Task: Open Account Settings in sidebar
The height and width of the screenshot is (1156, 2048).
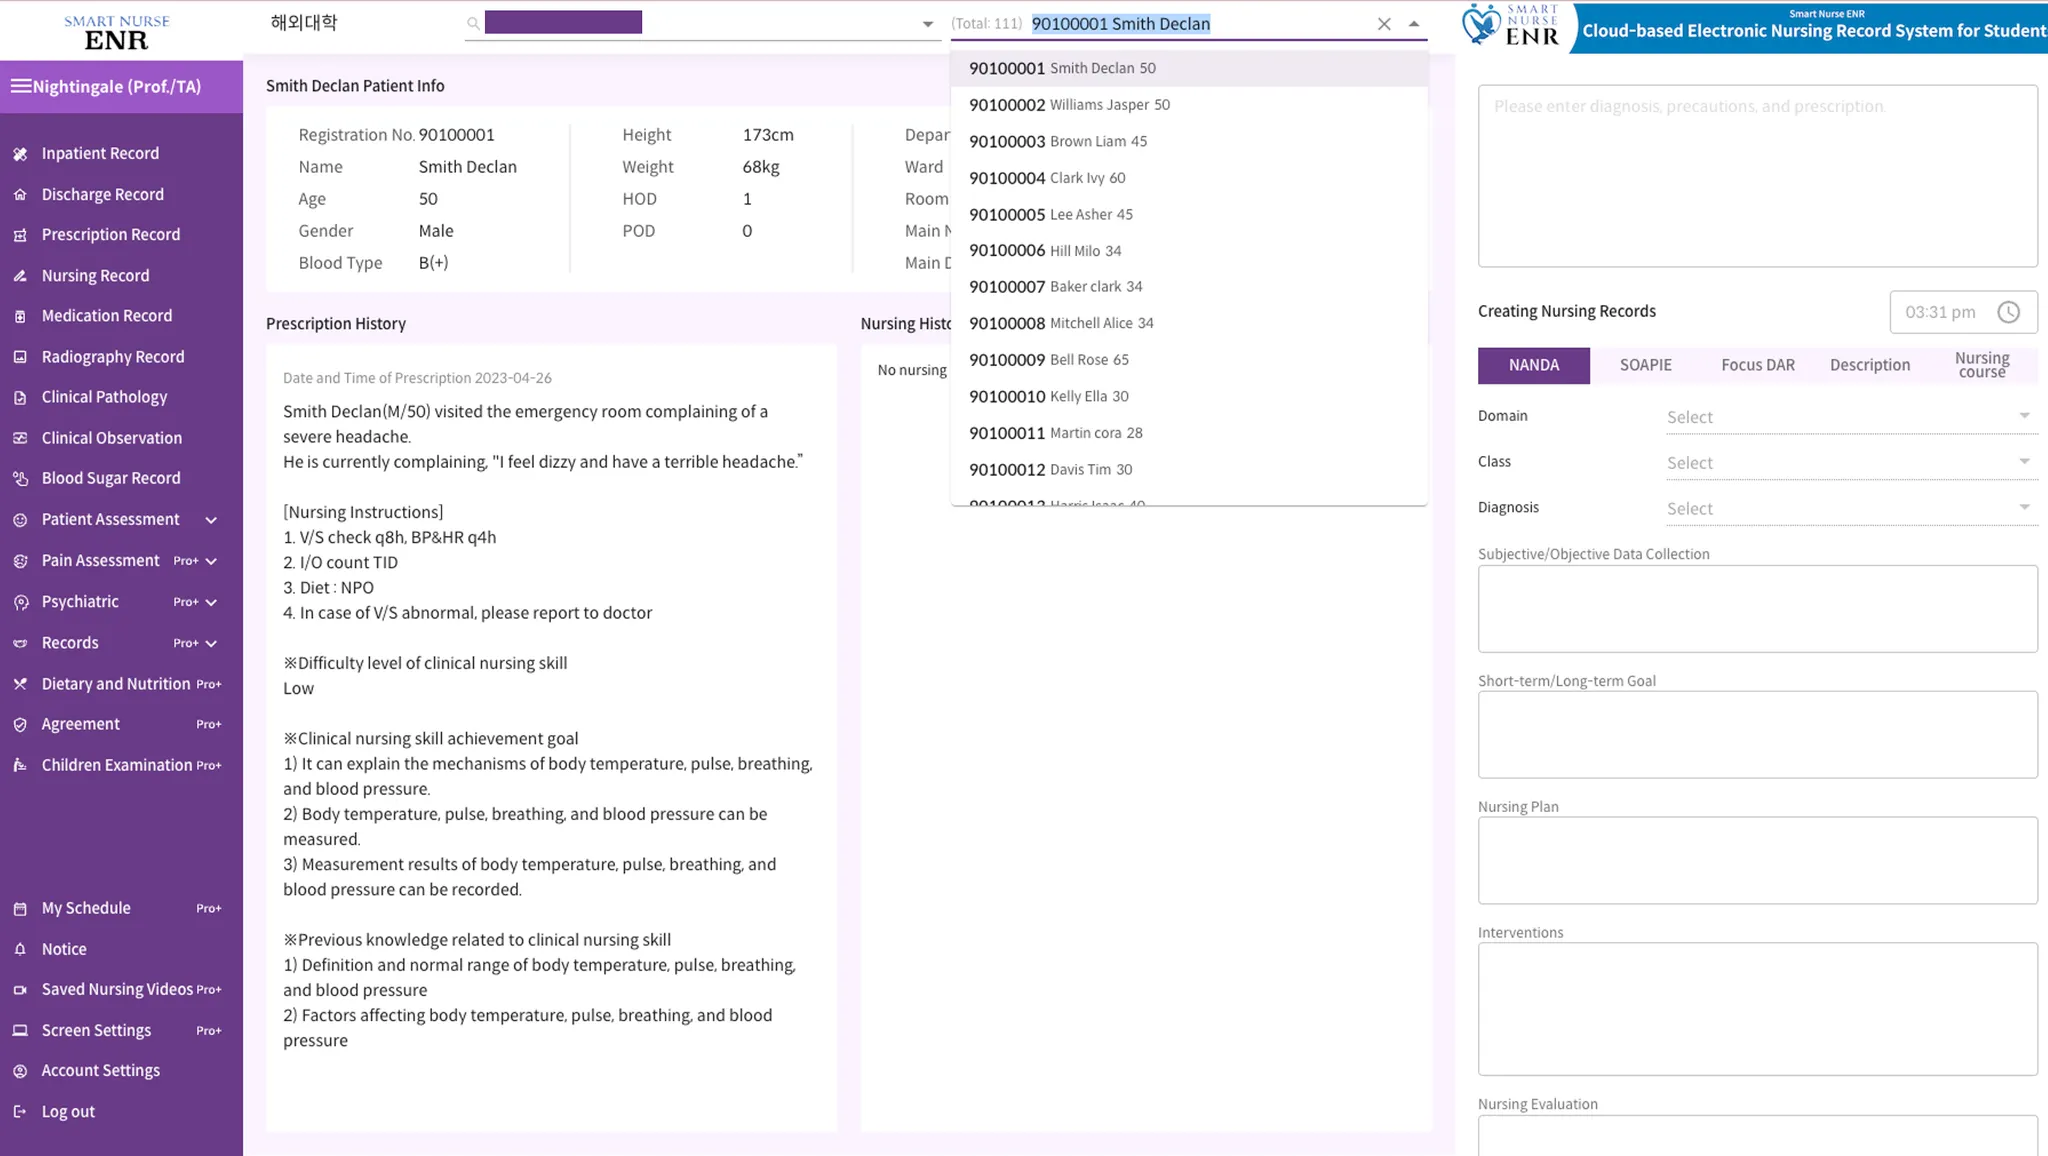Action: point(100,1071)
